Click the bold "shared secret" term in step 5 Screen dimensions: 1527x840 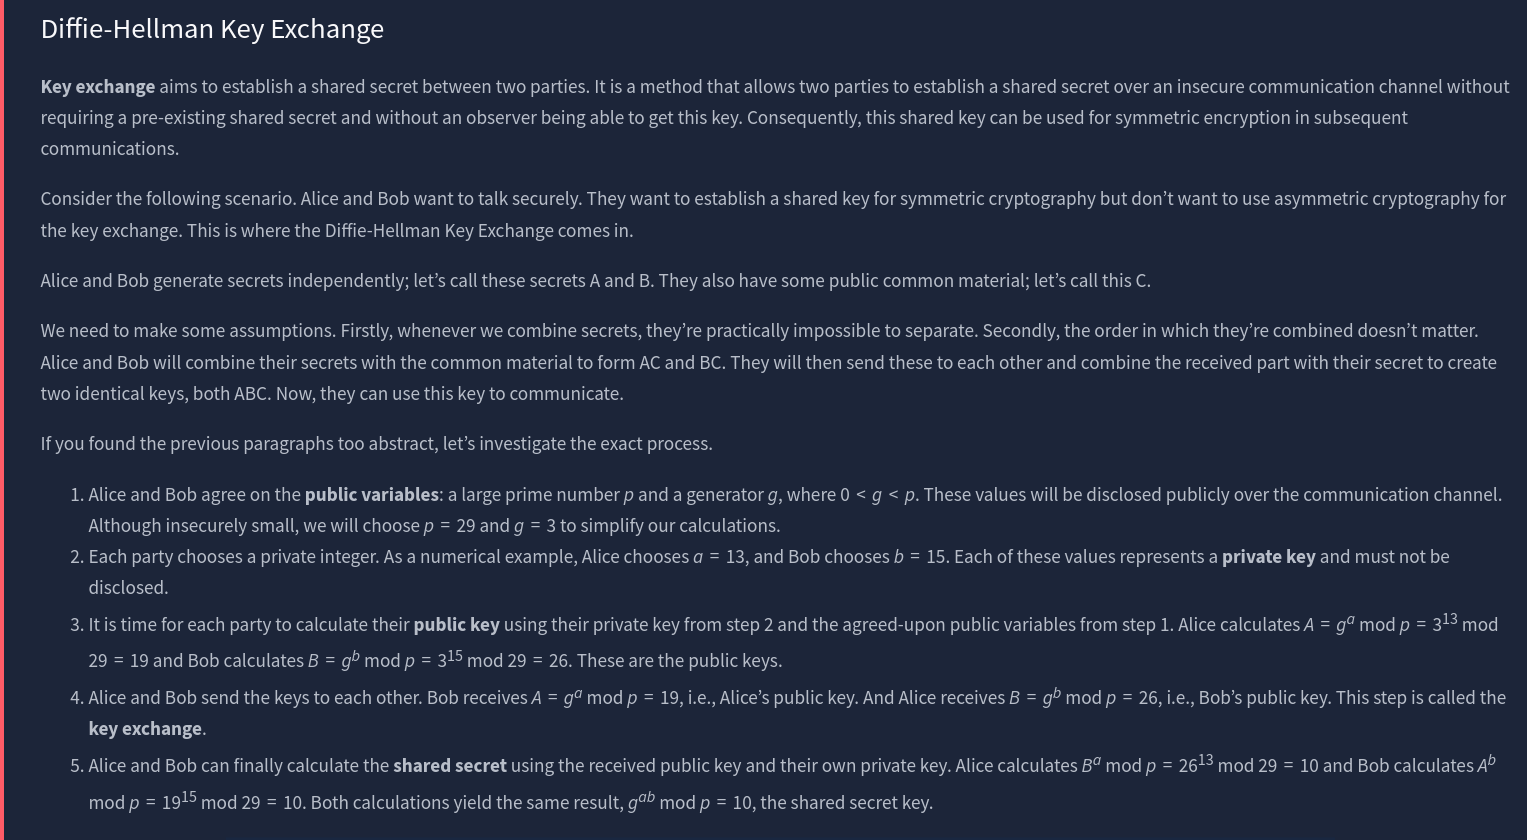449,766
